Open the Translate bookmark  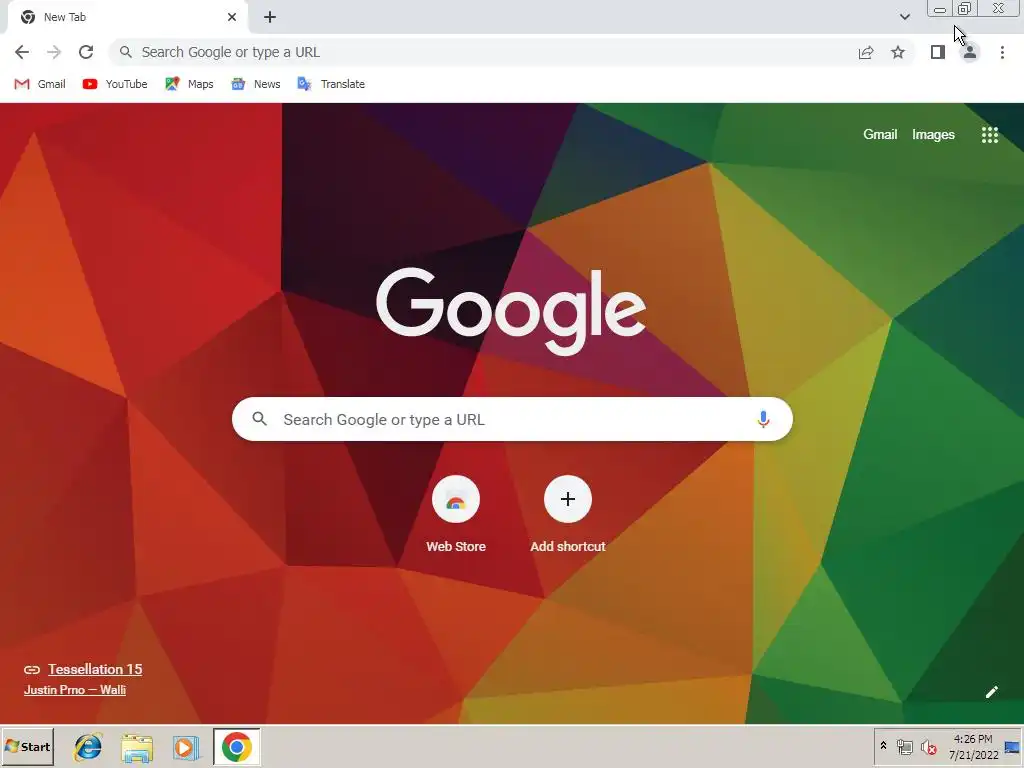coord(331,84)
